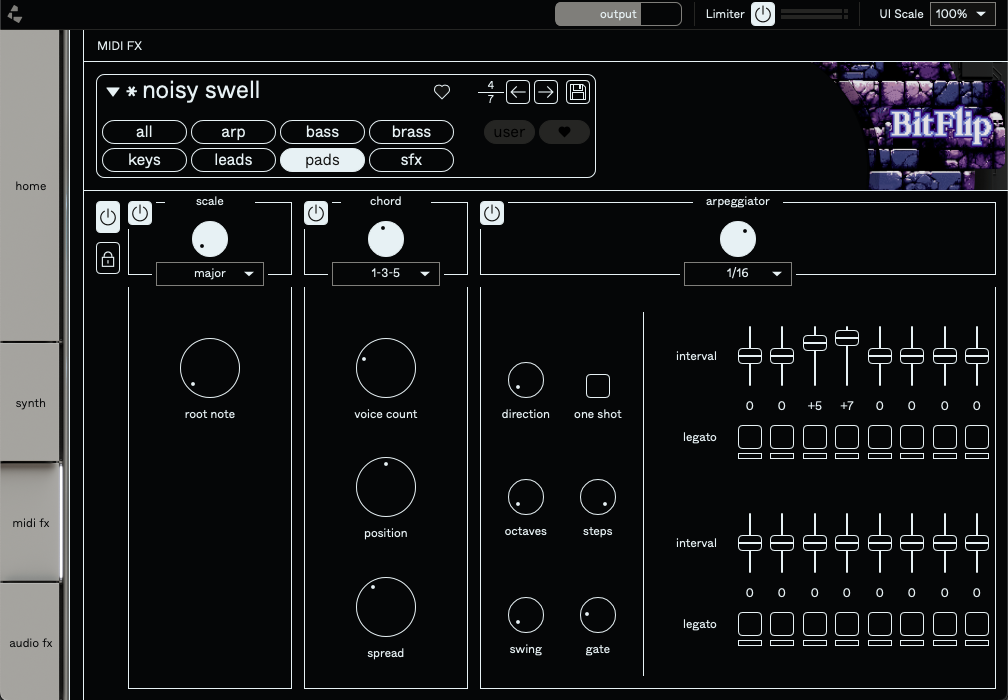
Task: Click the gate knob
Action: (597, 615)
